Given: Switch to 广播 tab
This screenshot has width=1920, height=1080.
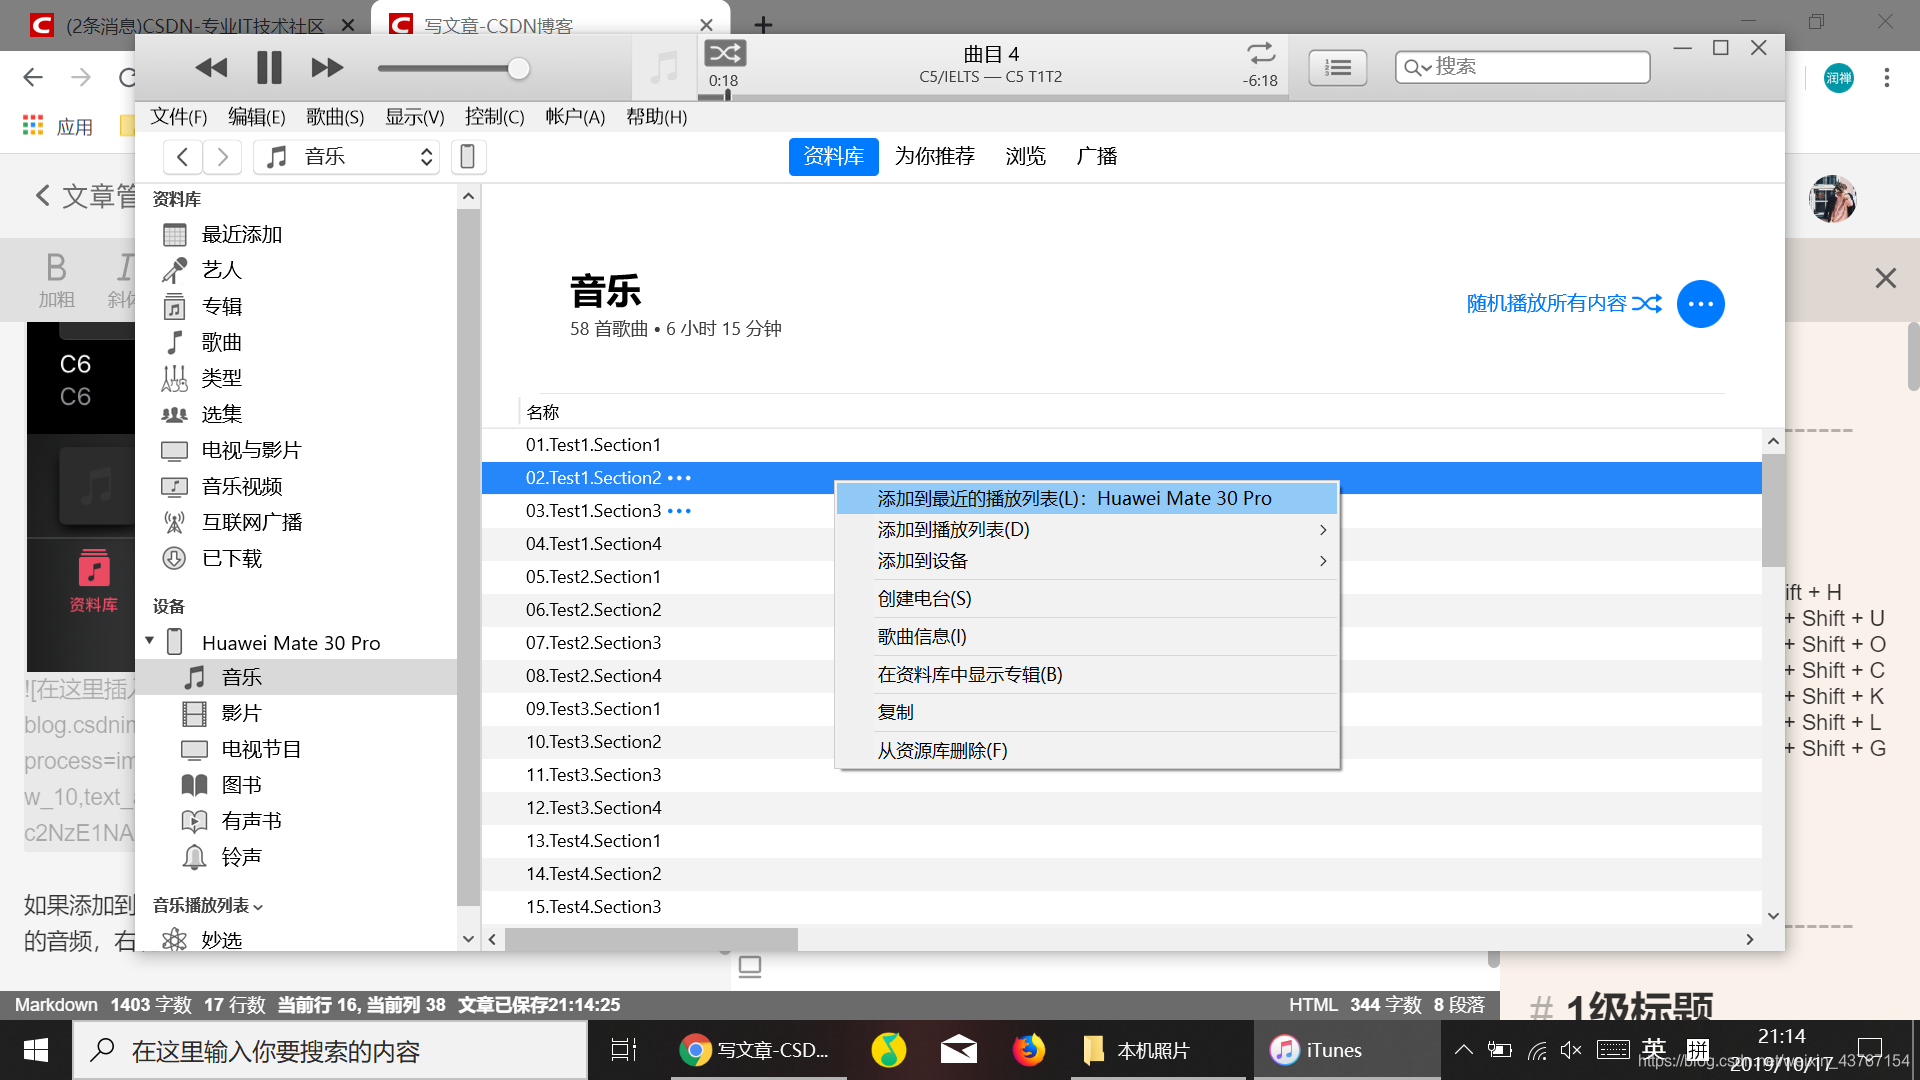Looking at the screenshot, I should 1096,157.
